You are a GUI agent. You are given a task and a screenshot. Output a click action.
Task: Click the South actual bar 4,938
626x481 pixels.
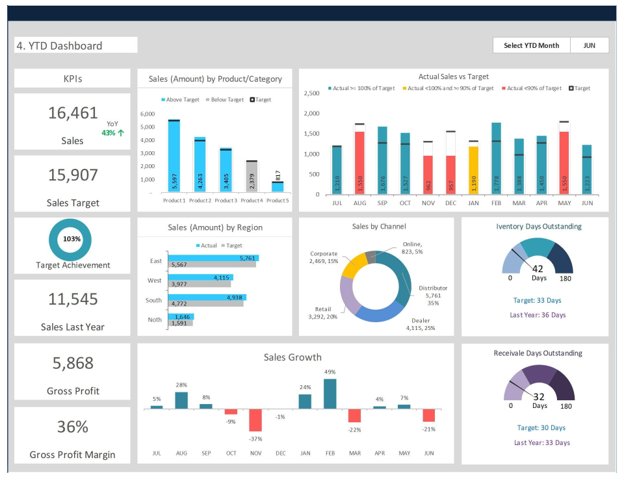coord(207,297)
